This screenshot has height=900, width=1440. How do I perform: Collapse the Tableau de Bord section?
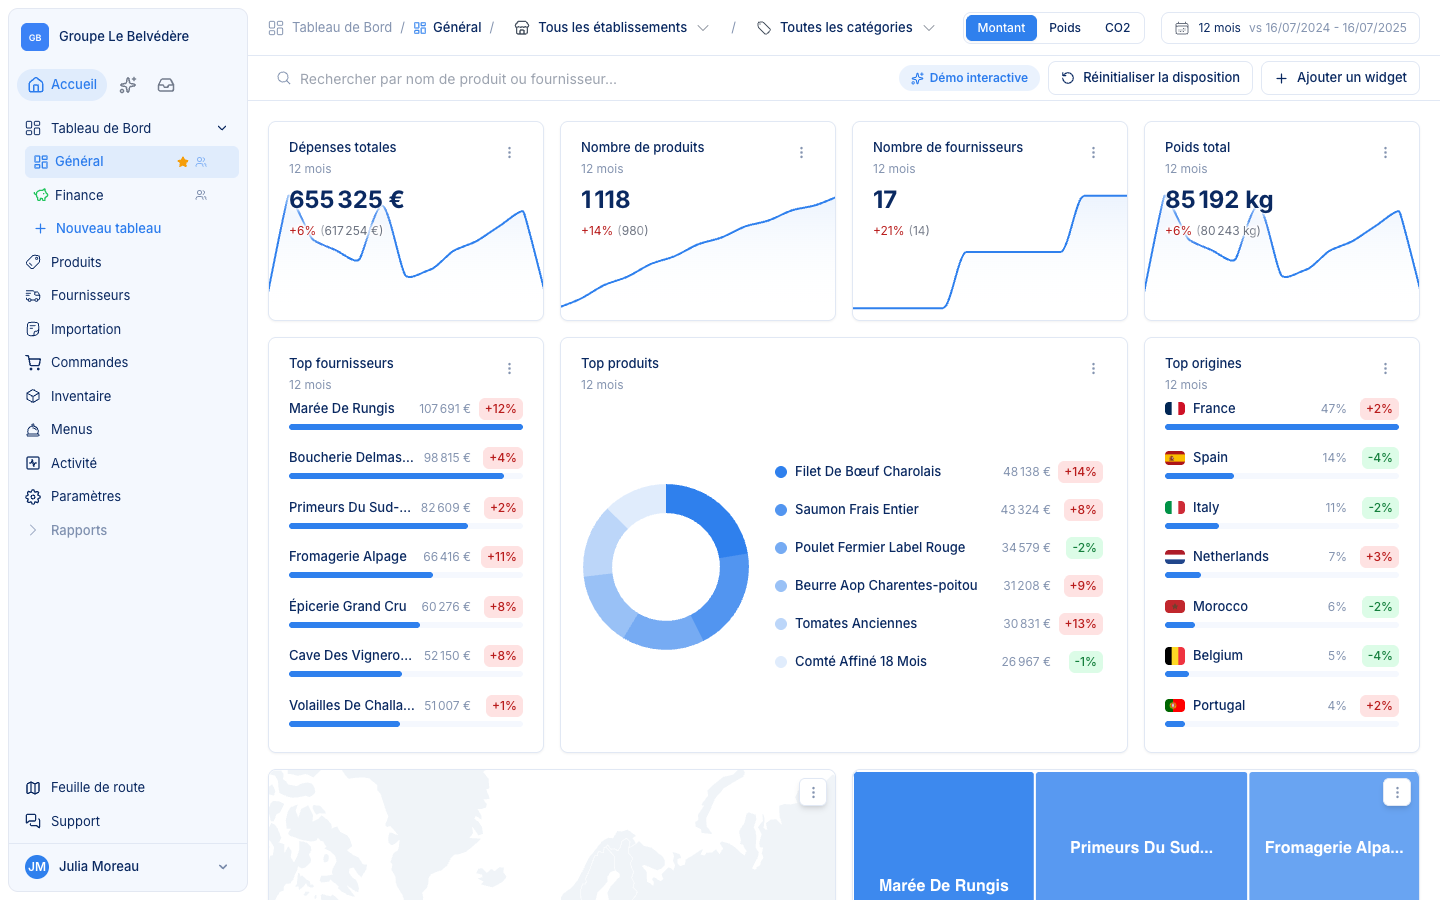point(222,128)
